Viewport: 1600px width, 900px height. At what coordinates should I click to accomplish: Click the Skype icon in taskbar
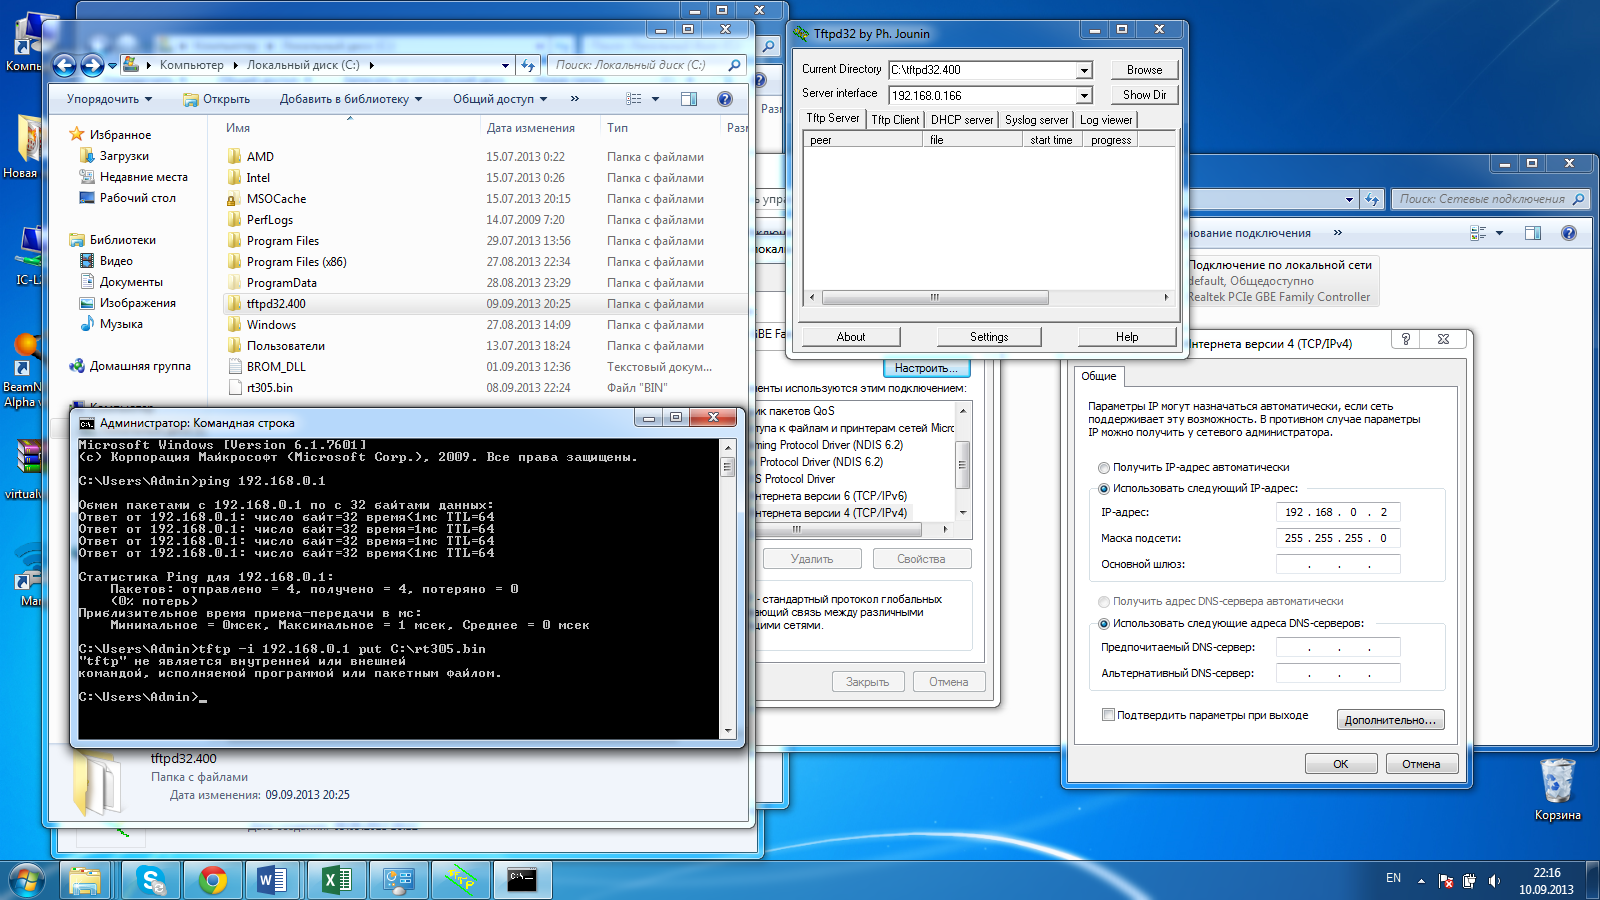coord(152,880)
